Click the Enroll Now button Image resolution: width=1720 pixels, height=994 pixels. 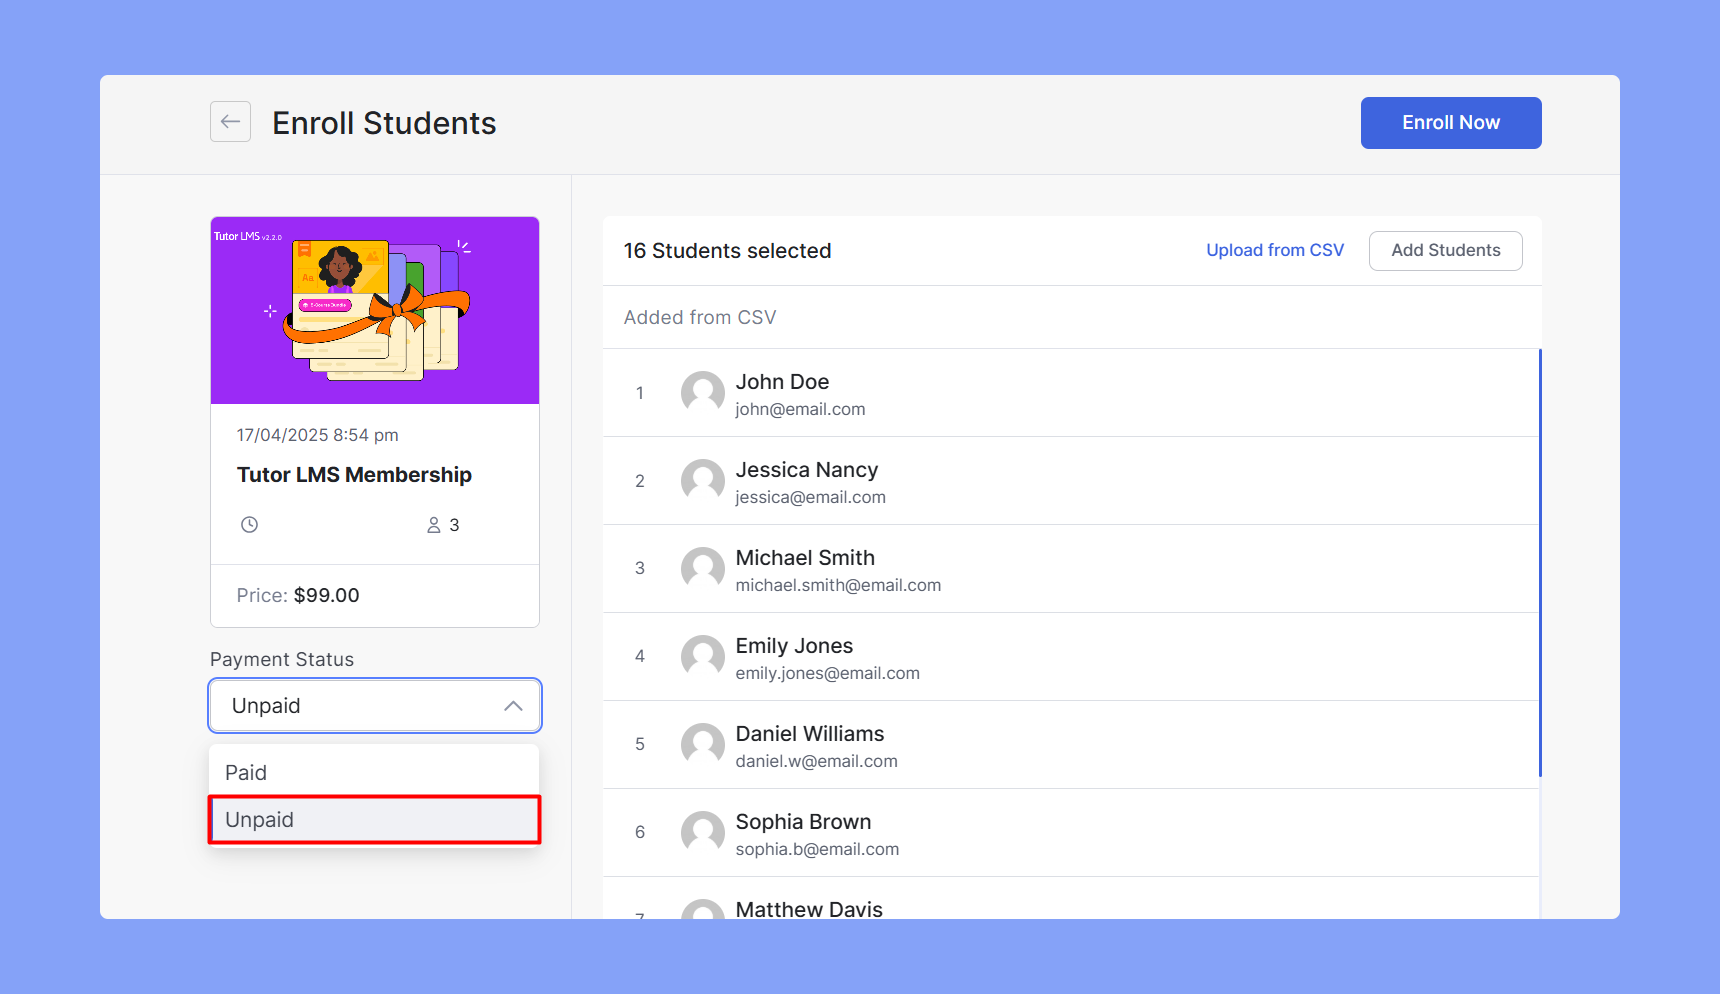tap(1451, 123)
